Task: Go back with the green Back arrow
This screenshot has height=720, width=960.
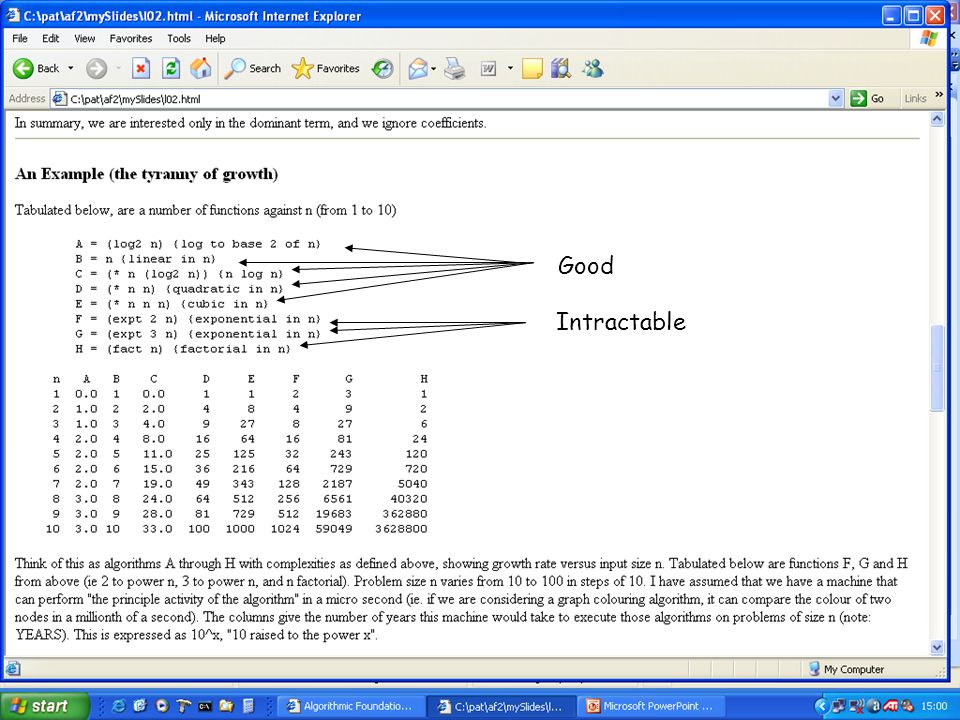Action: click(x=36, y=68)
